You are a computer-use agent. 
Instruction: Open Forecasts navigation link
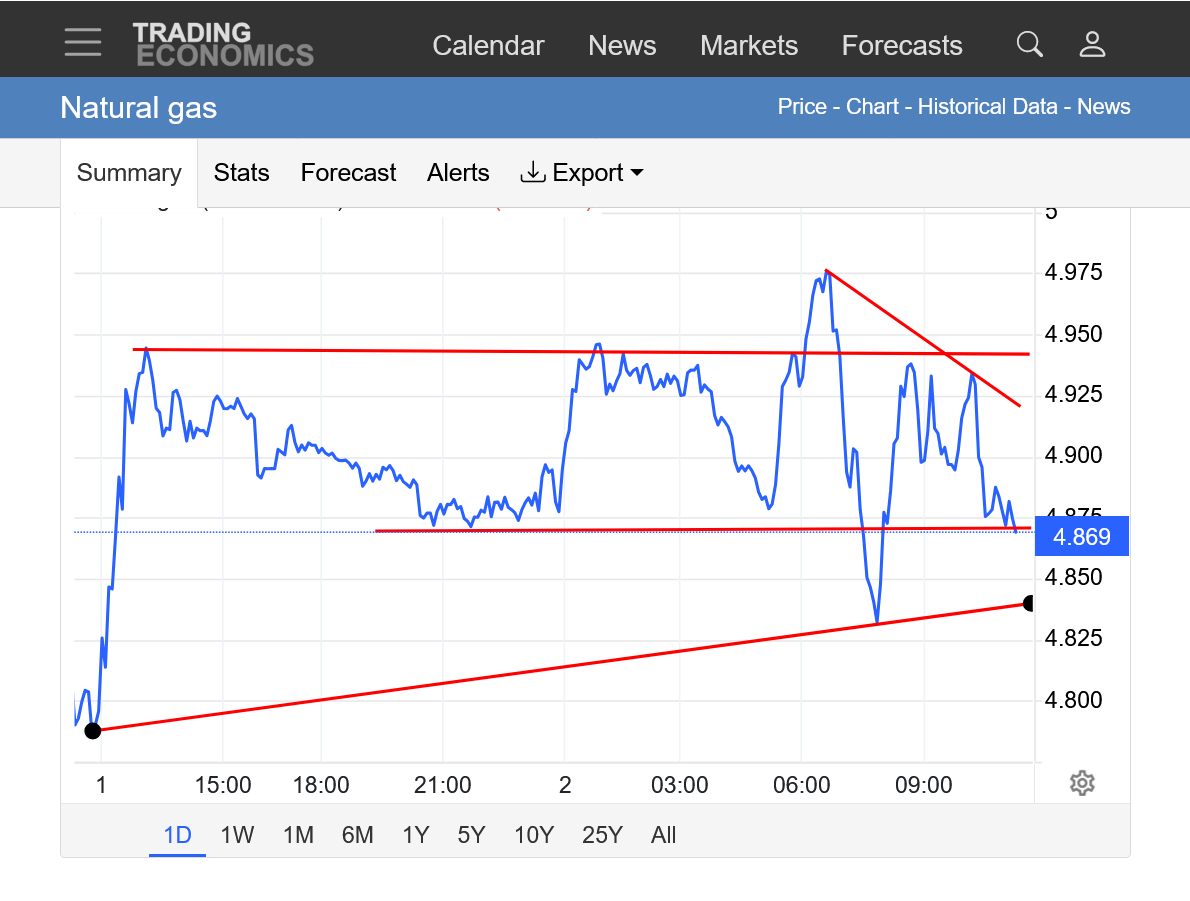point(902,46)
